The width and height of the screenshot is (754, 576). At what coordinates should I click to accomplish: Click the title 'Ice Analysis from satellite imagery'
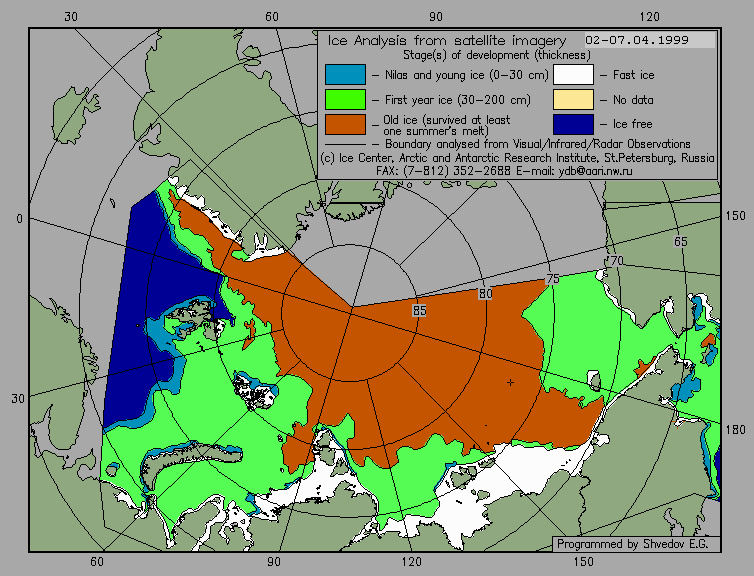click(x=447, y=40)
